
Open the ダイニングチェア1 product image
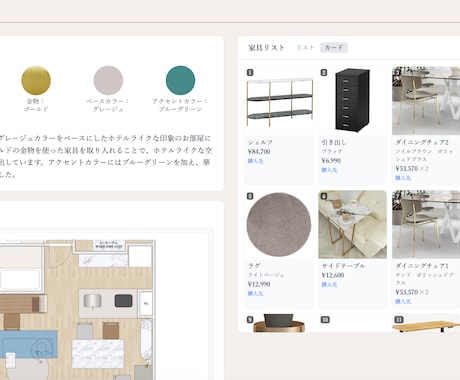426,225
